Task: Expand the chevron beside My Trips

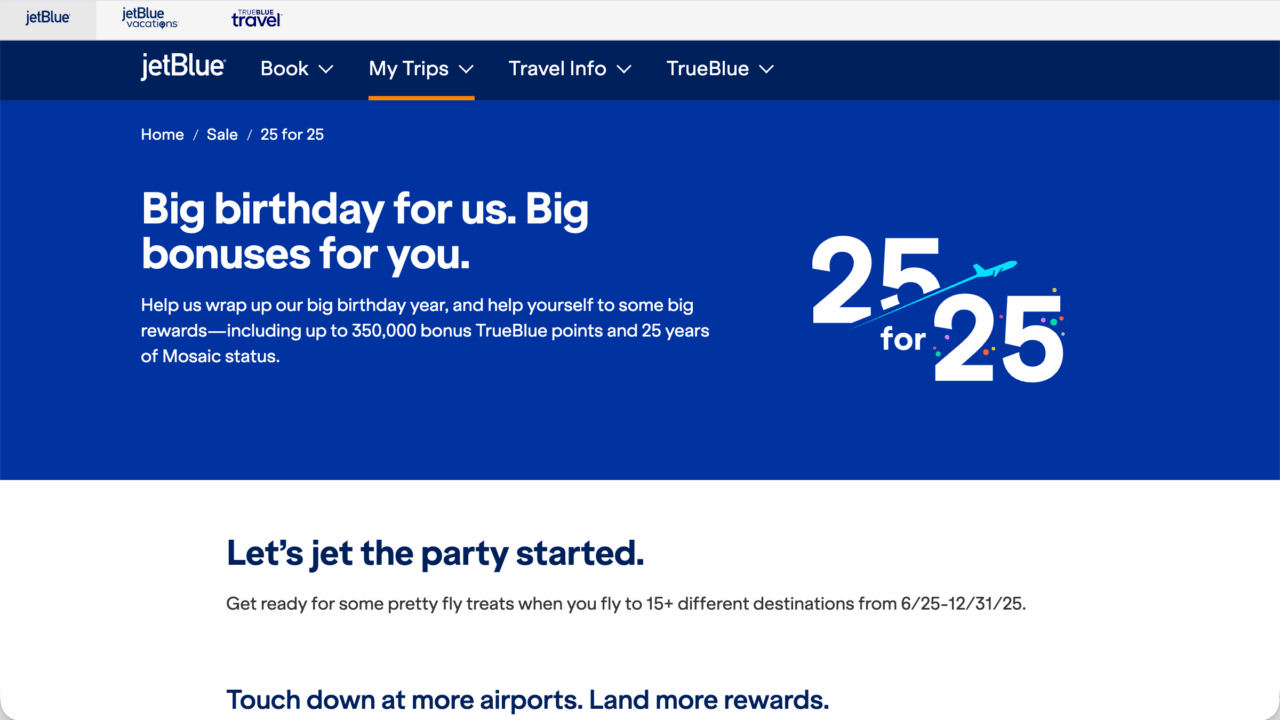Action: (x=466, y=69)
